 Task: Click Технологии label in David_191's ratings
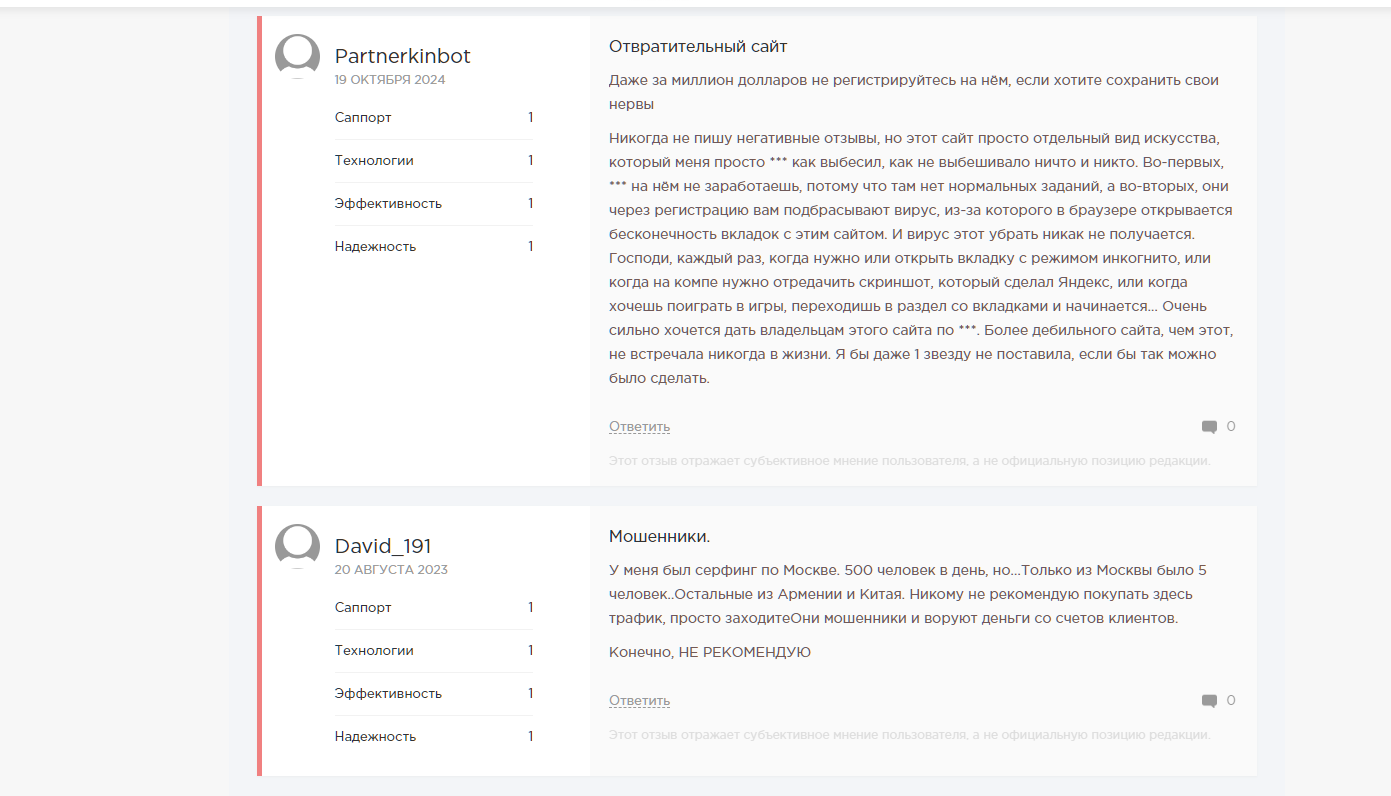coord(374,651)
